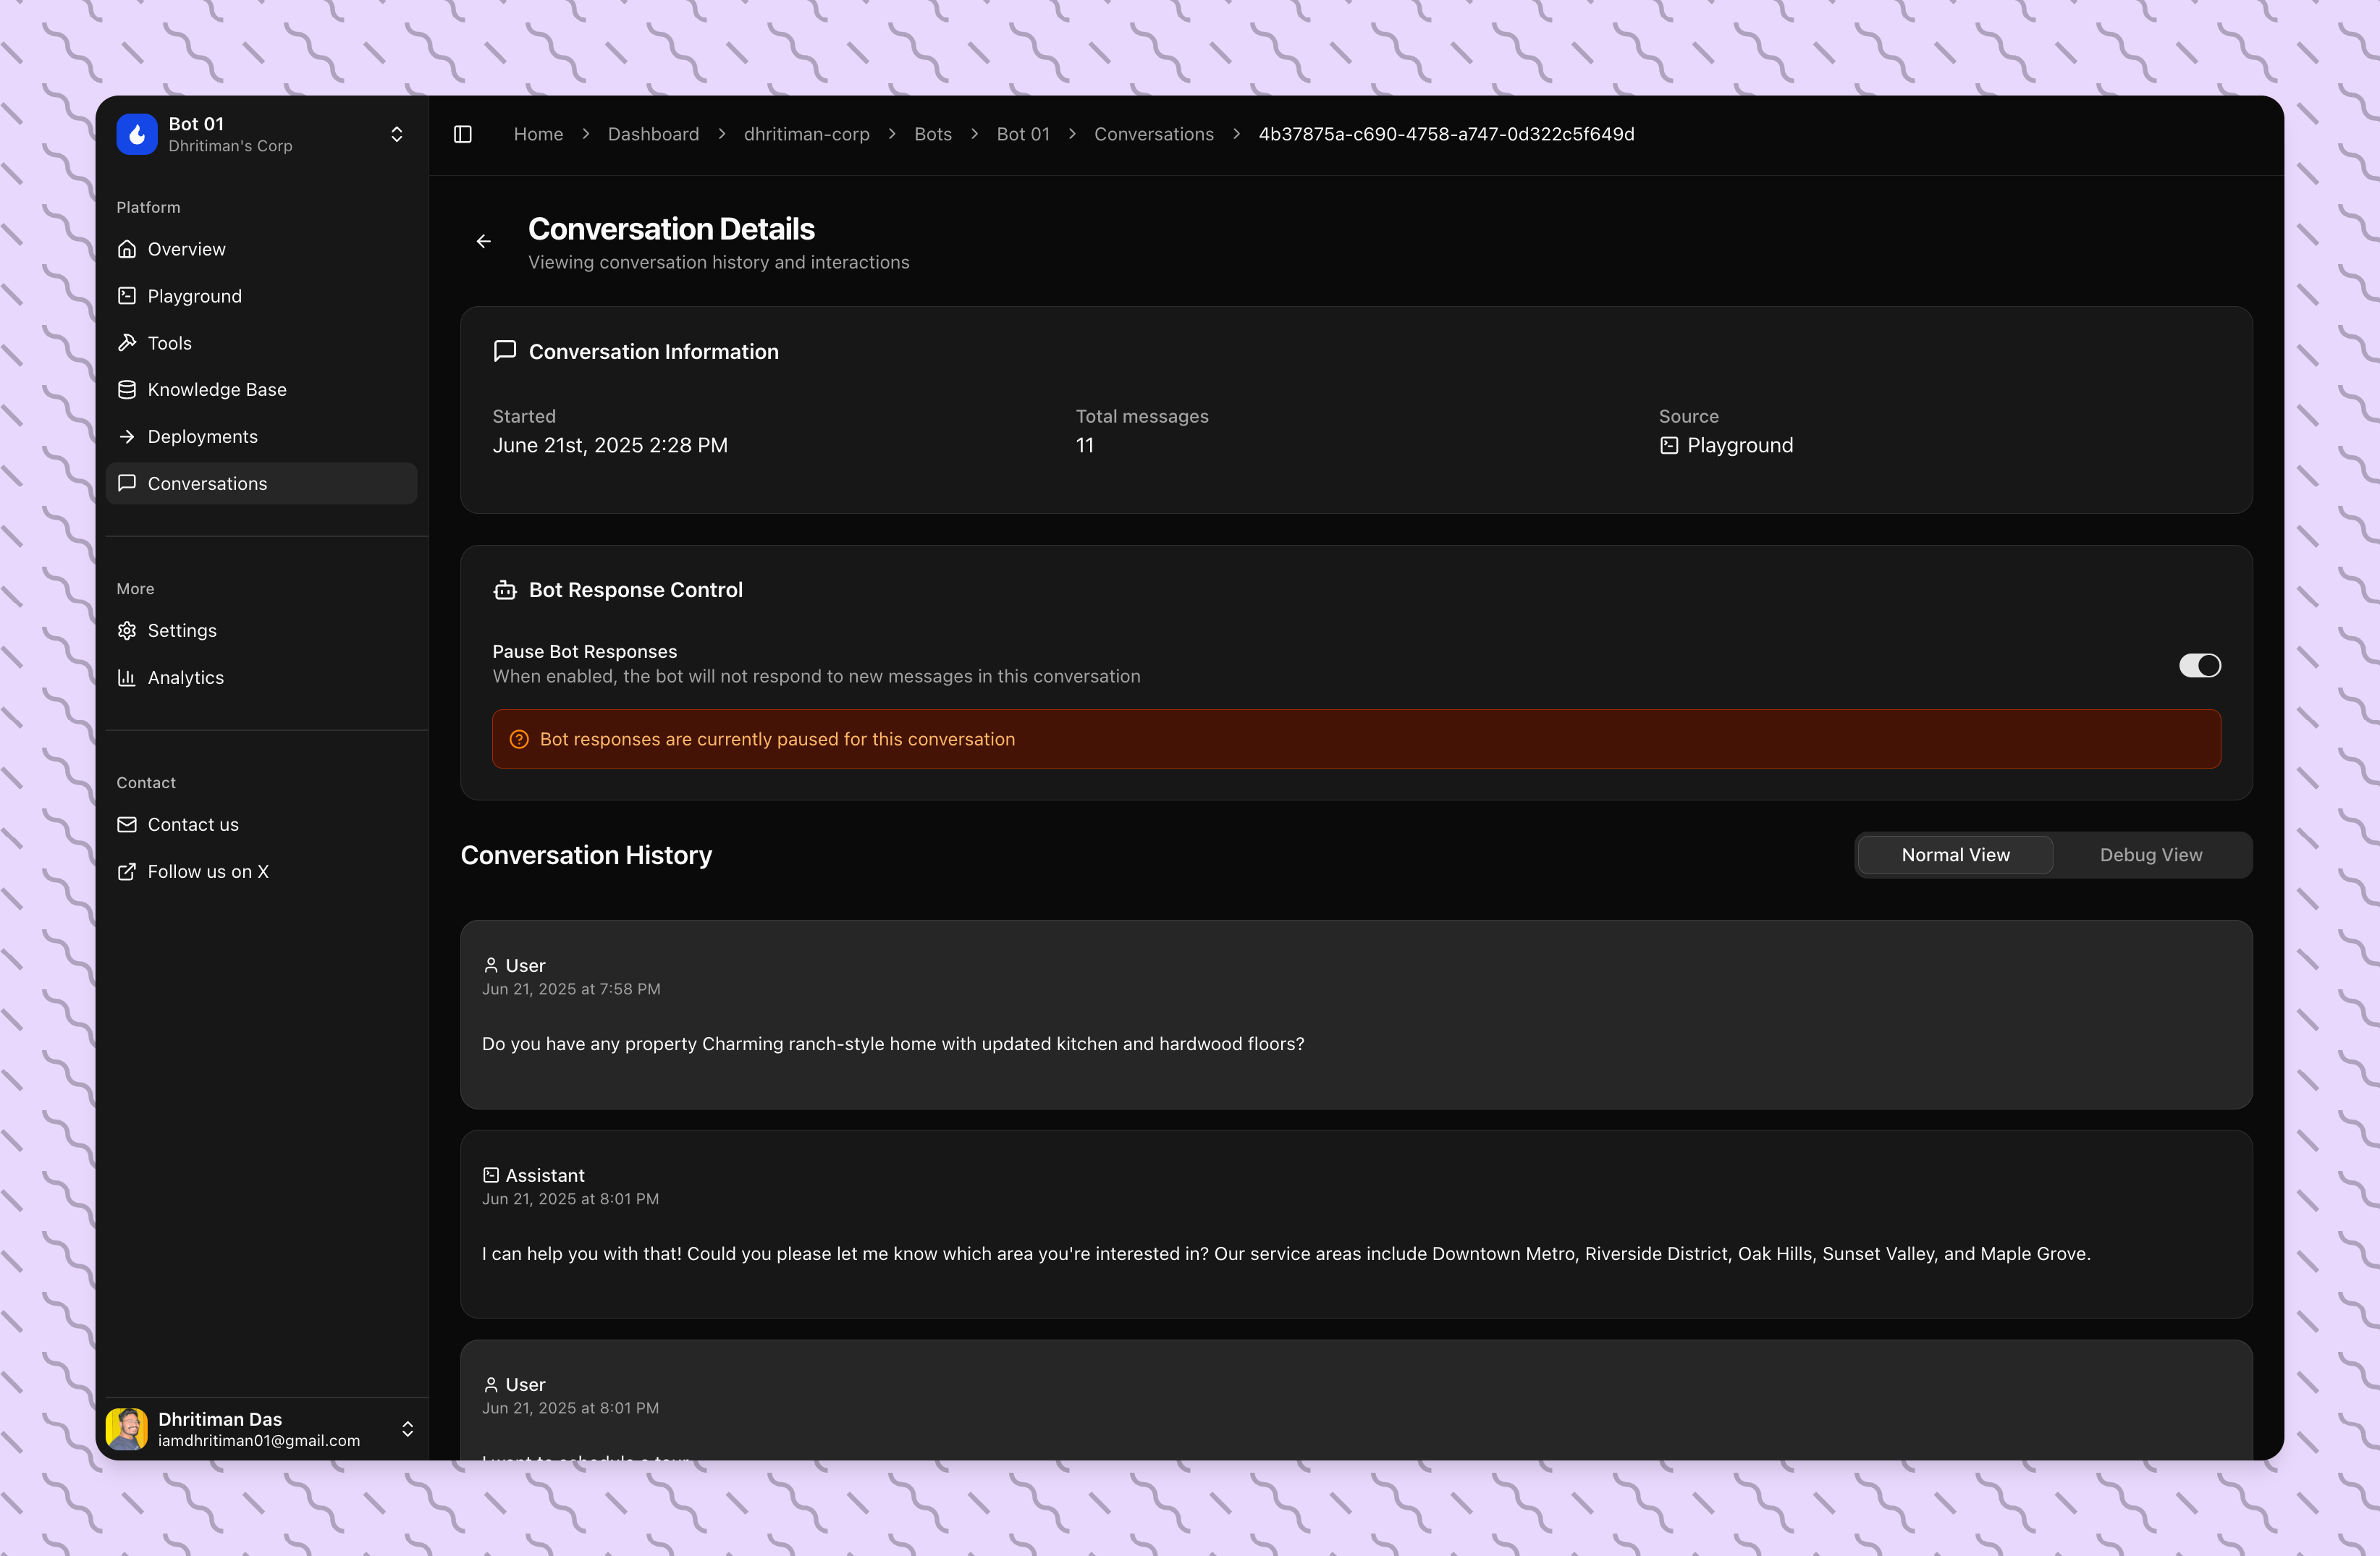Open Playground in the sidebar

[261, 296]
